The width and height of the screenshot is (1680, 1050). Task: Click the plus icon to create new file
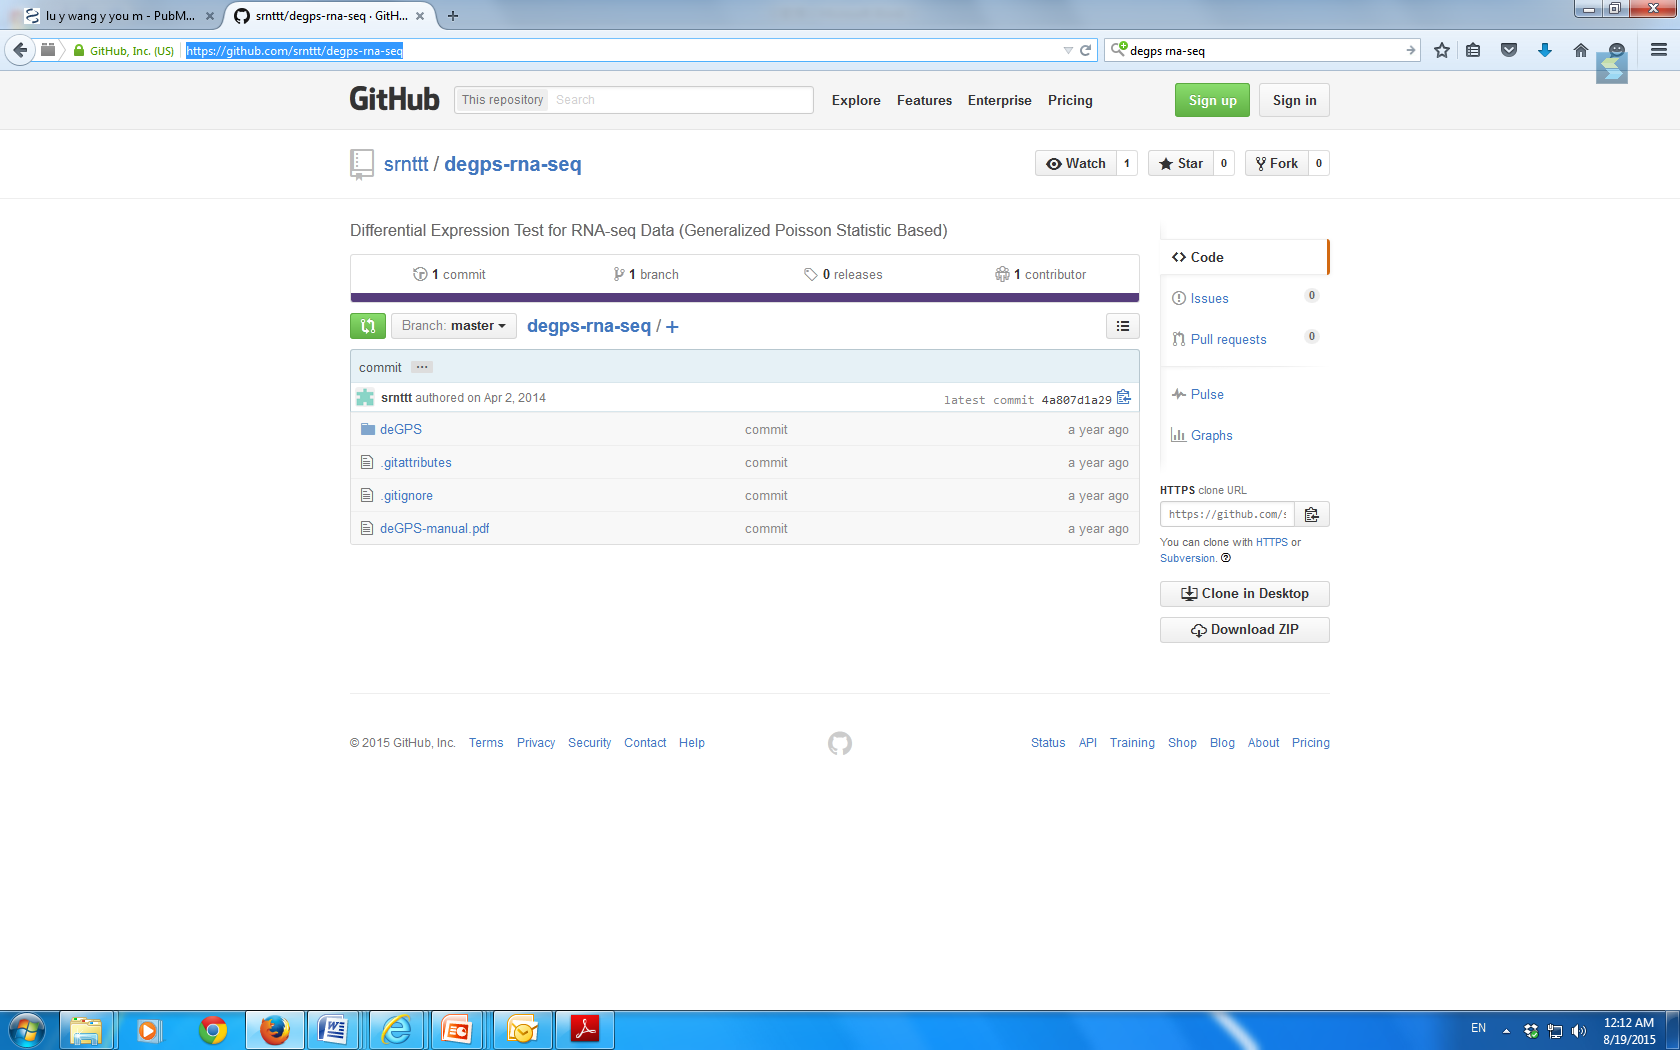[x=672, y=327]
